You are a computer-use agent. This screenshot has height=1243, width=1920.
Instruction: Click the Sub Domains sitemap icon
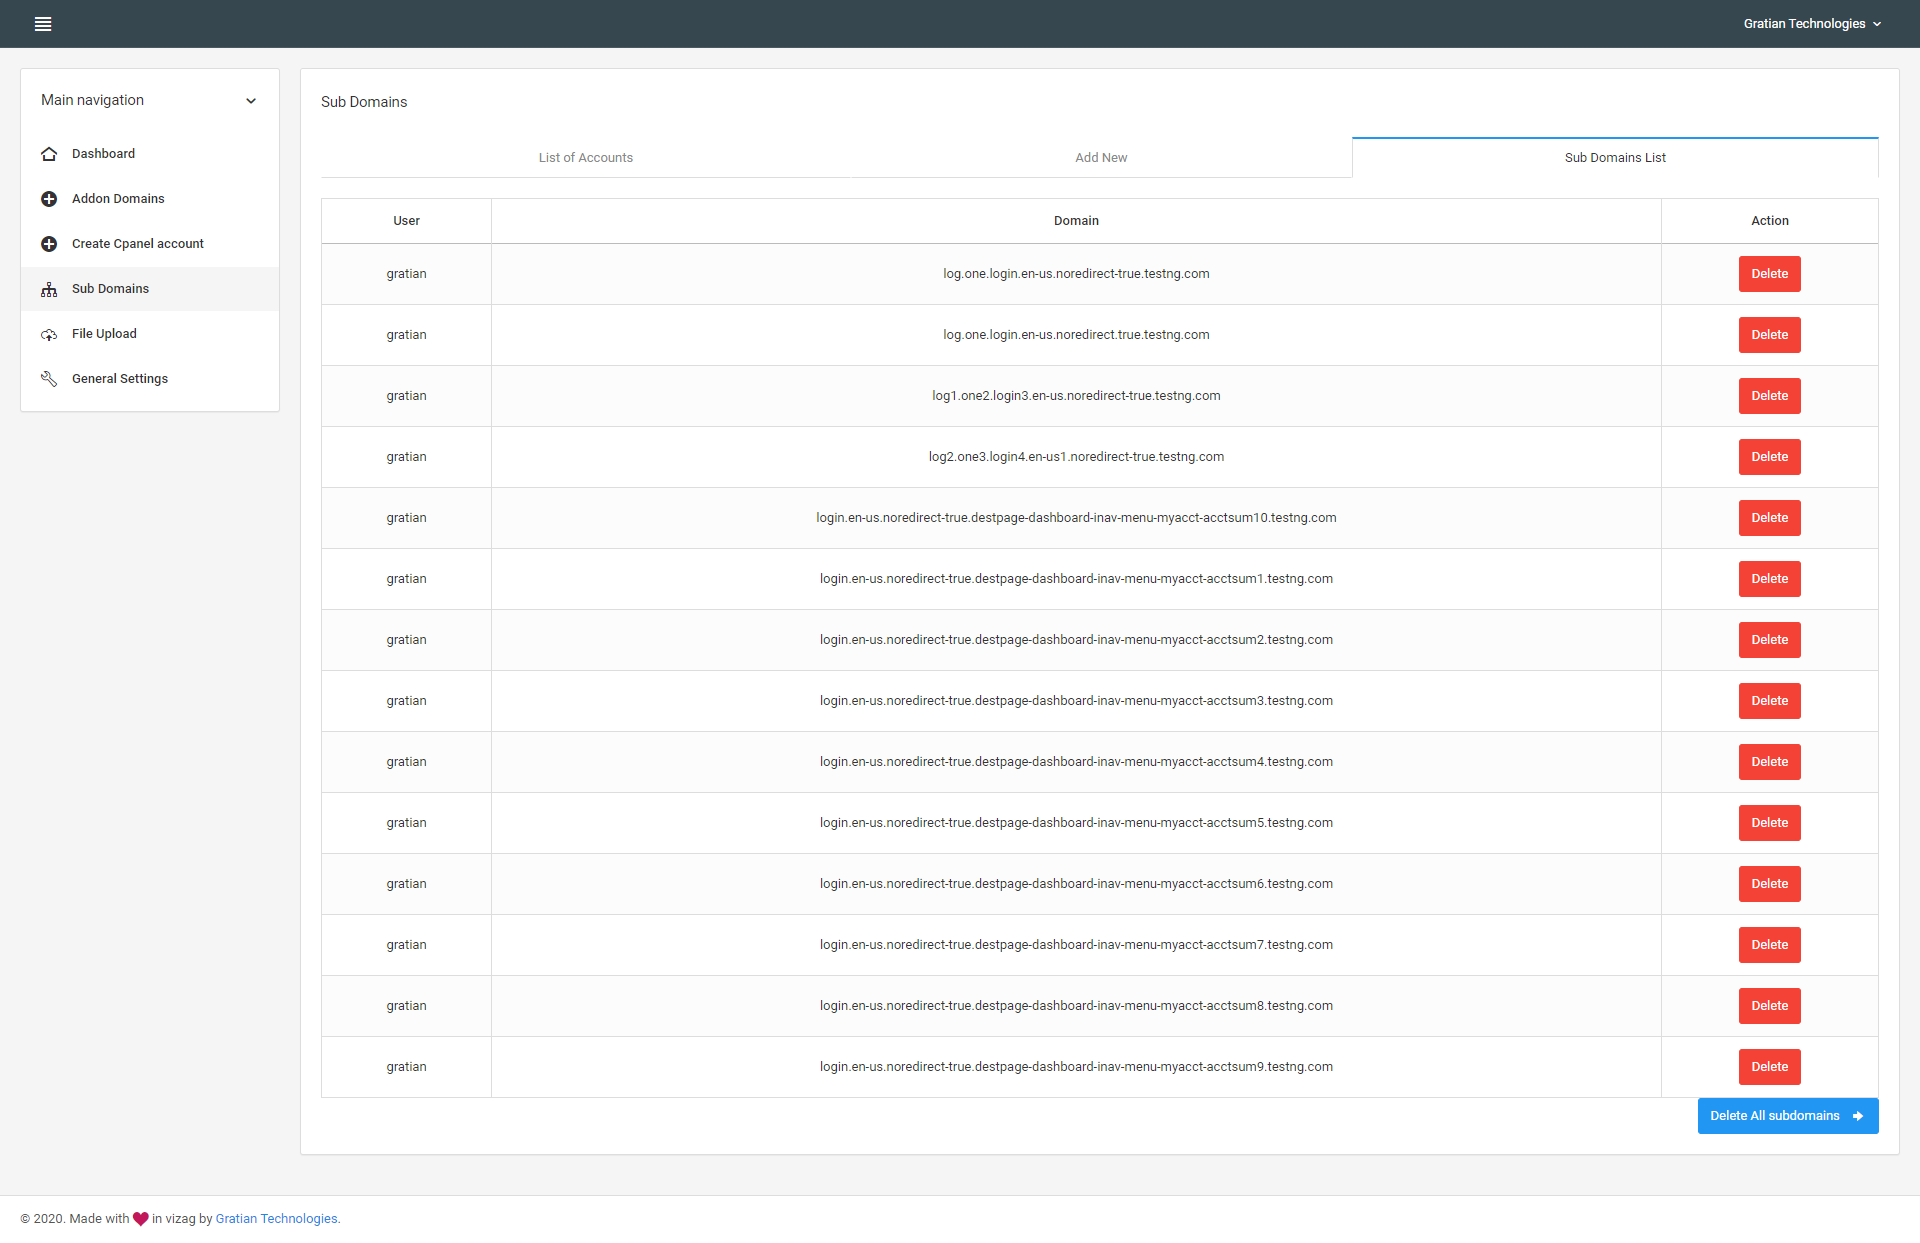[49, 289]
